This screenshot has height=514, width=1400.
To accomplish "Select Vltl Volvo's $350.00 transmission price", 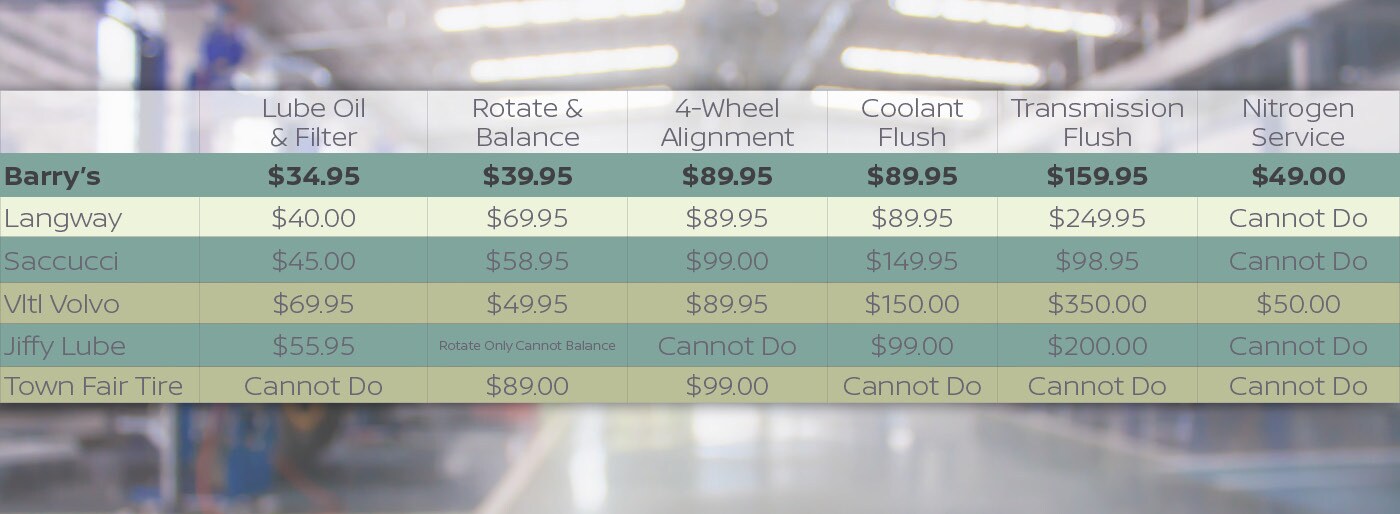I will pos(1097,304).
